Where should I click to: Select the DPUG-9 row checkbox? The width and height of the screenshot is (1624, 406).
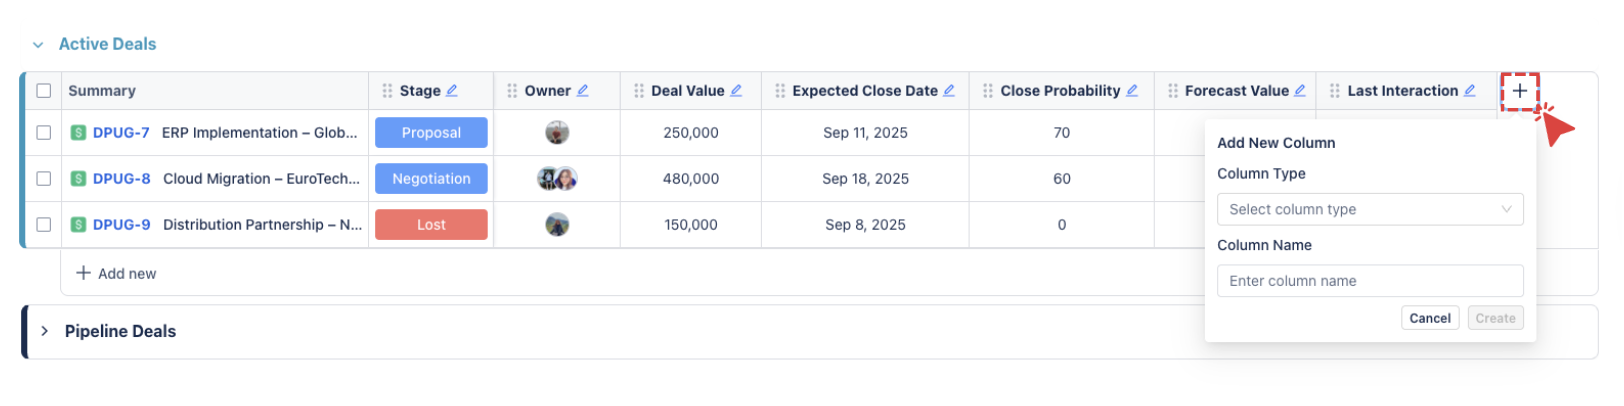44,225
